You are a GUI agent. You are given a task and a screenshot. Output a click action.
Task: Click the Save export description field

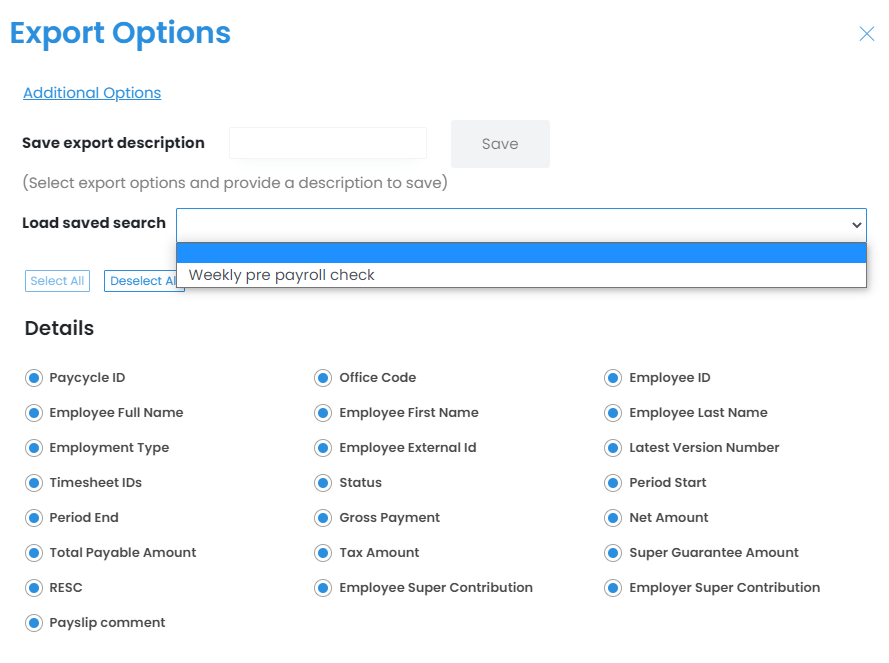pyautogui.click(x=328, y=143)
